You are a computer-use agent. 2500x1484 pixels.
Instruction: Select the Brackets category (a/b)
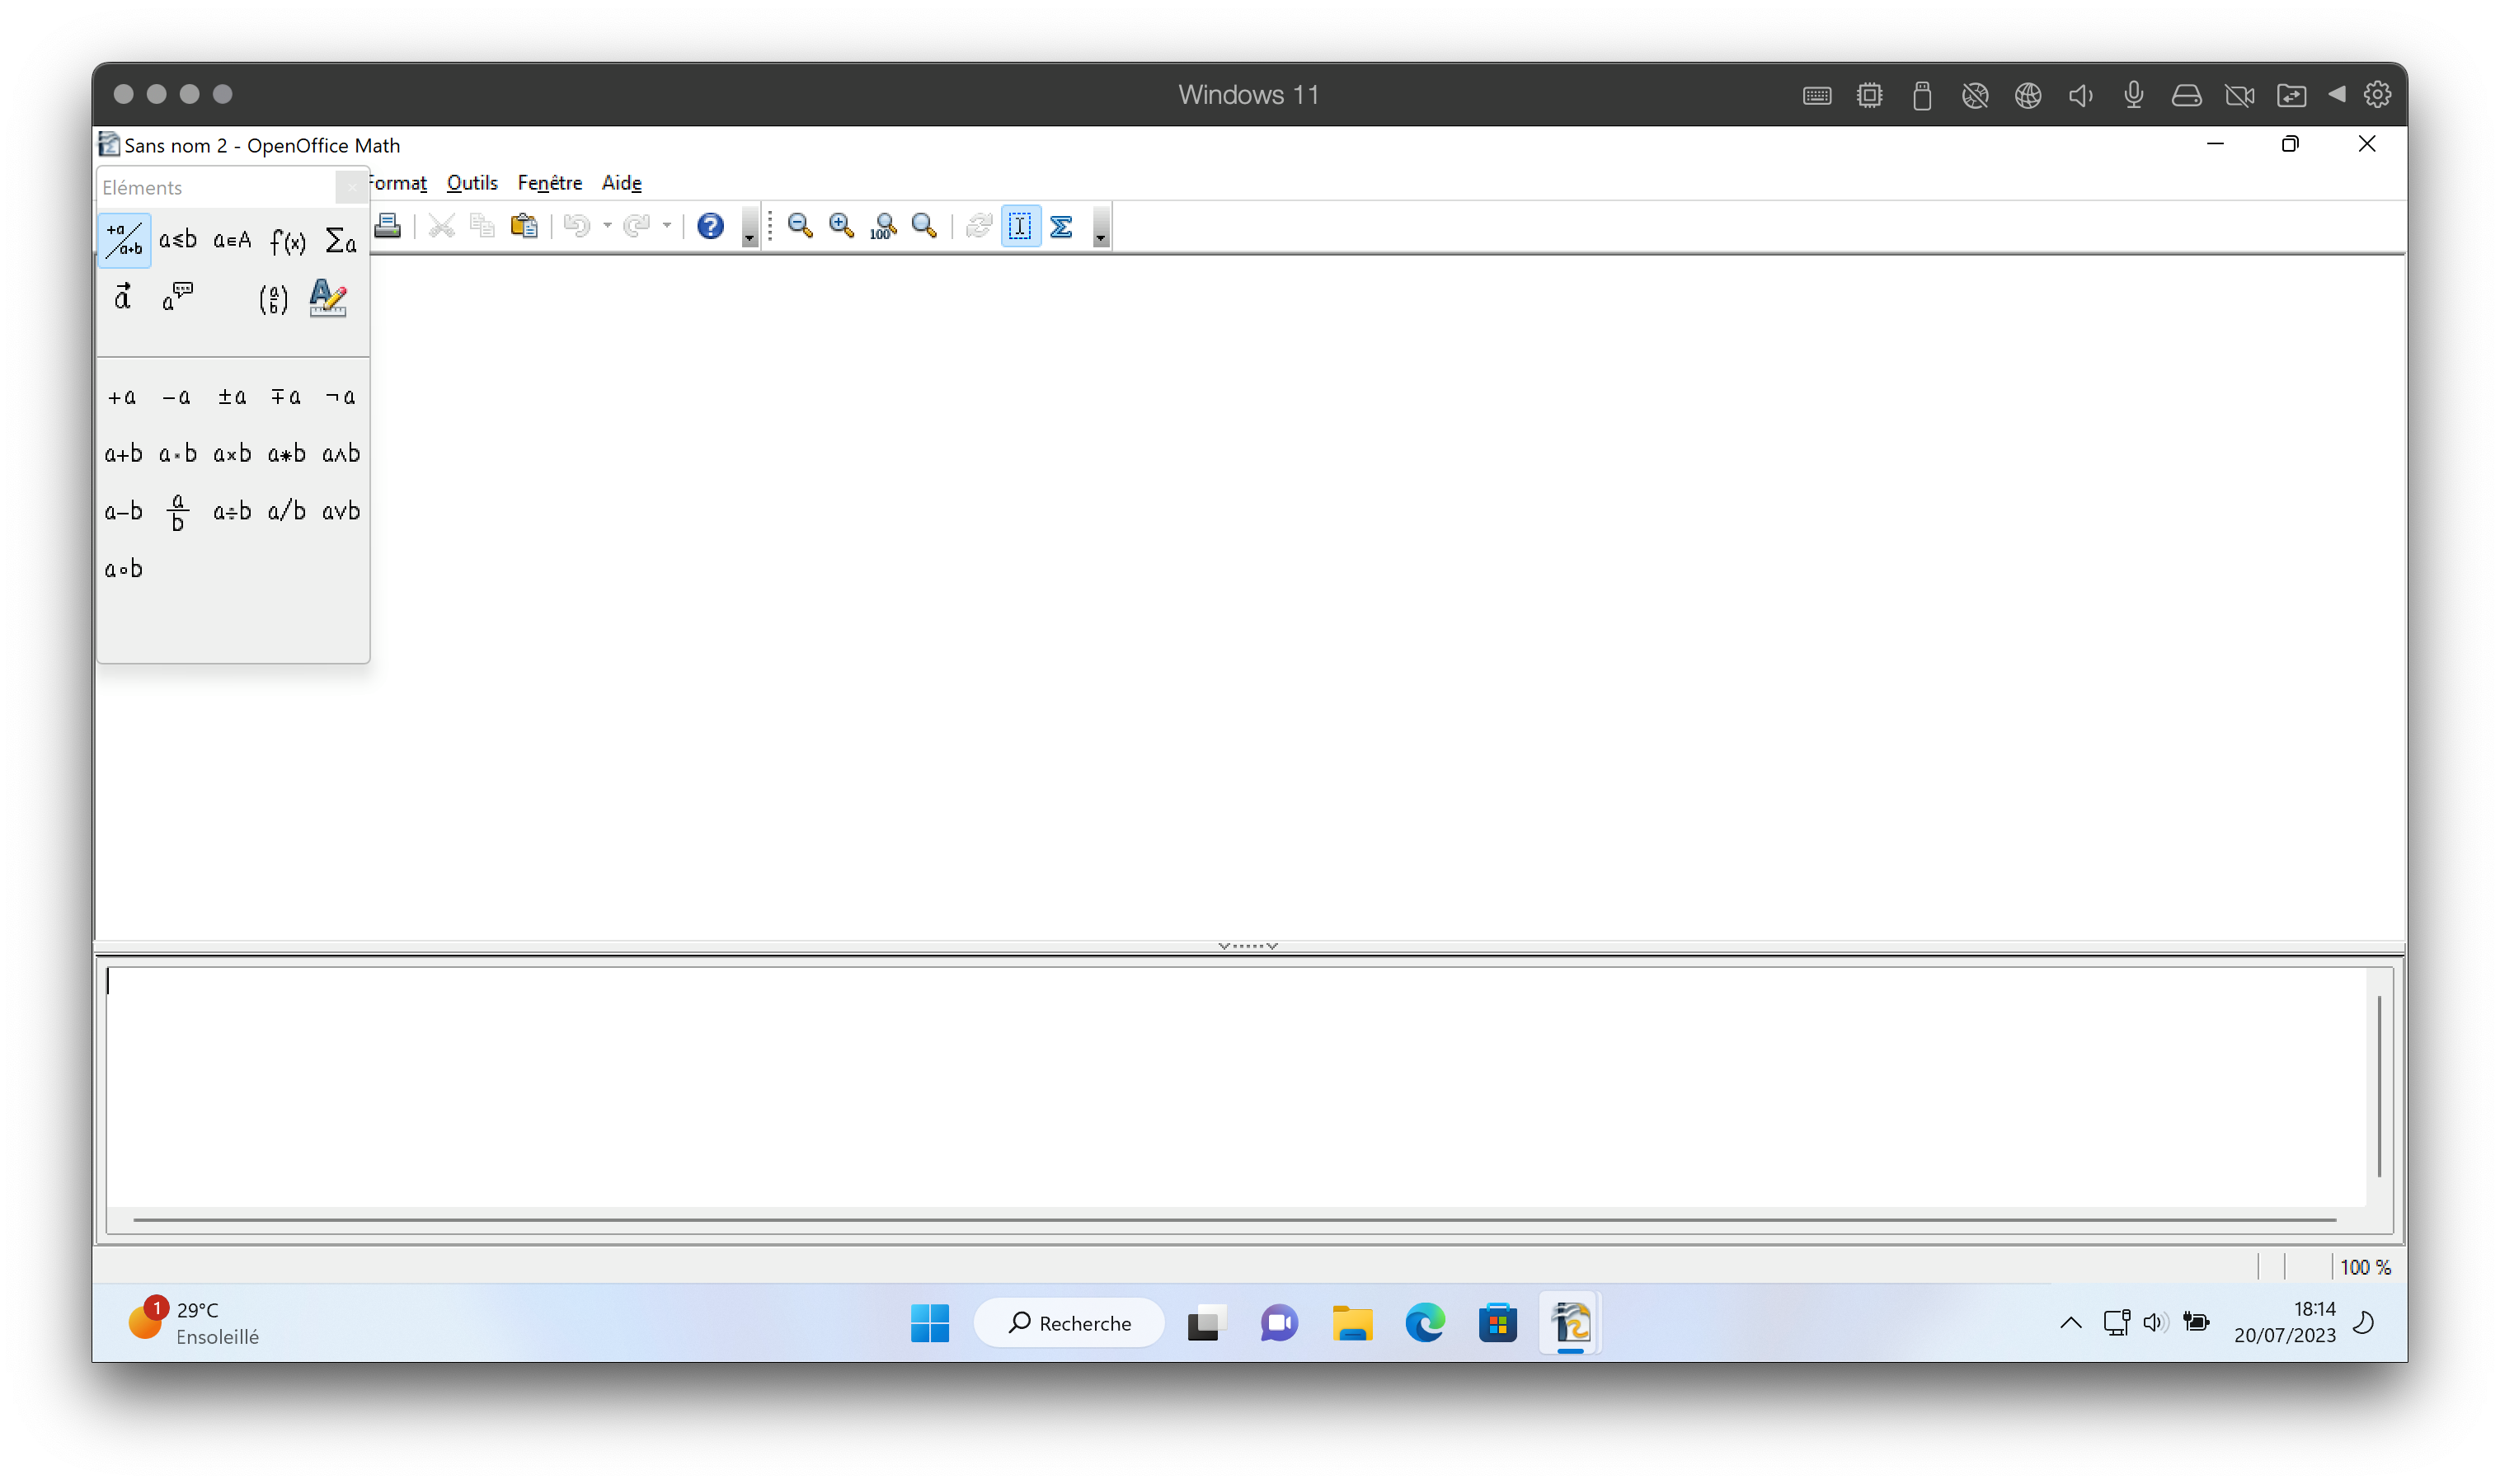pyautogui.click(x=273, y=298)
